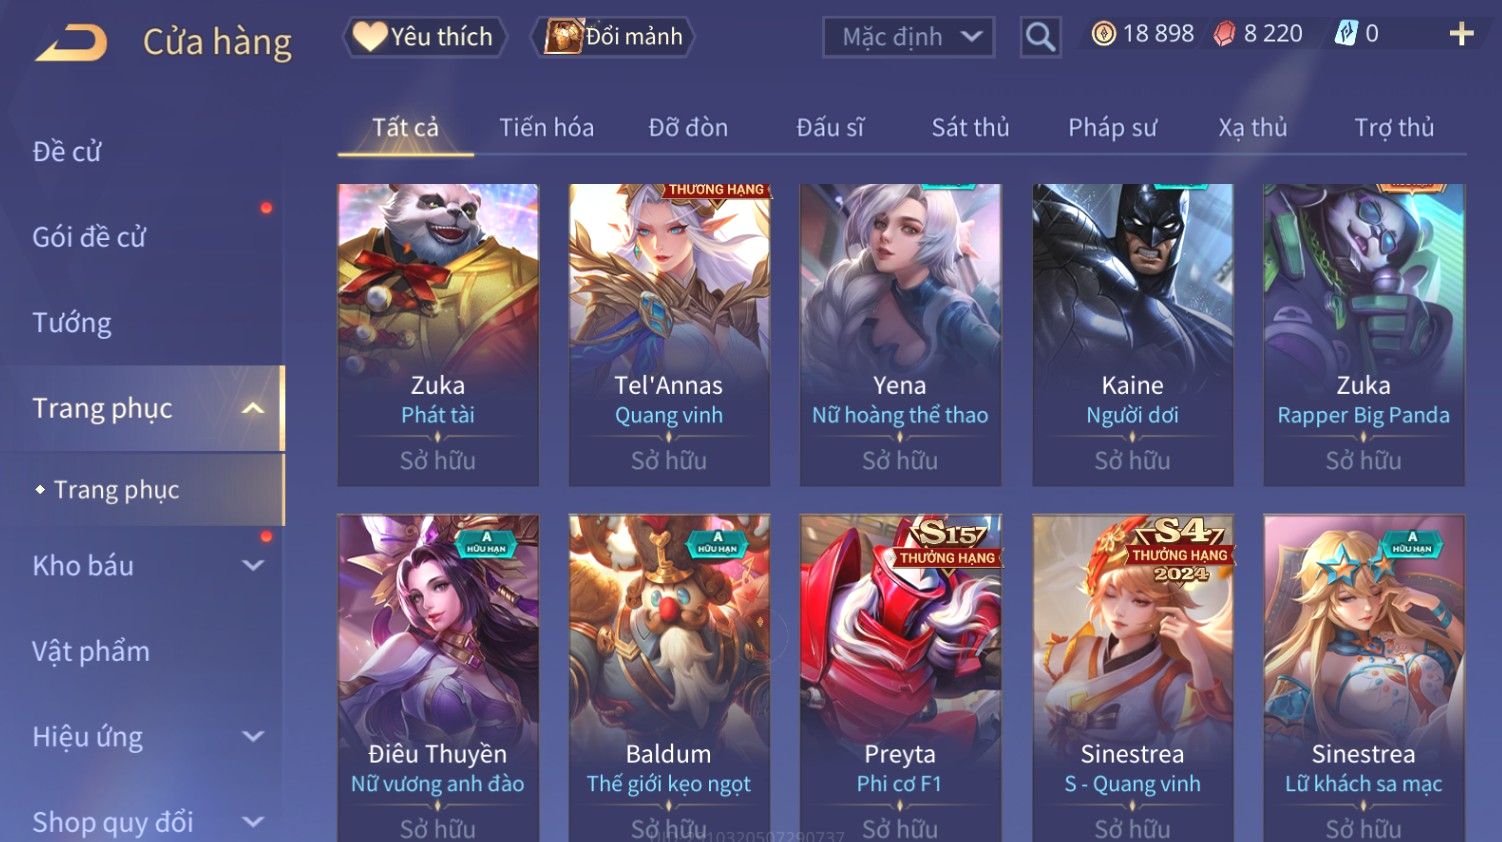This screenshot has width=1502, height=842.
Task: Select the Sát thủ tab
Action: pyautogui.click(x=970, y=127)
